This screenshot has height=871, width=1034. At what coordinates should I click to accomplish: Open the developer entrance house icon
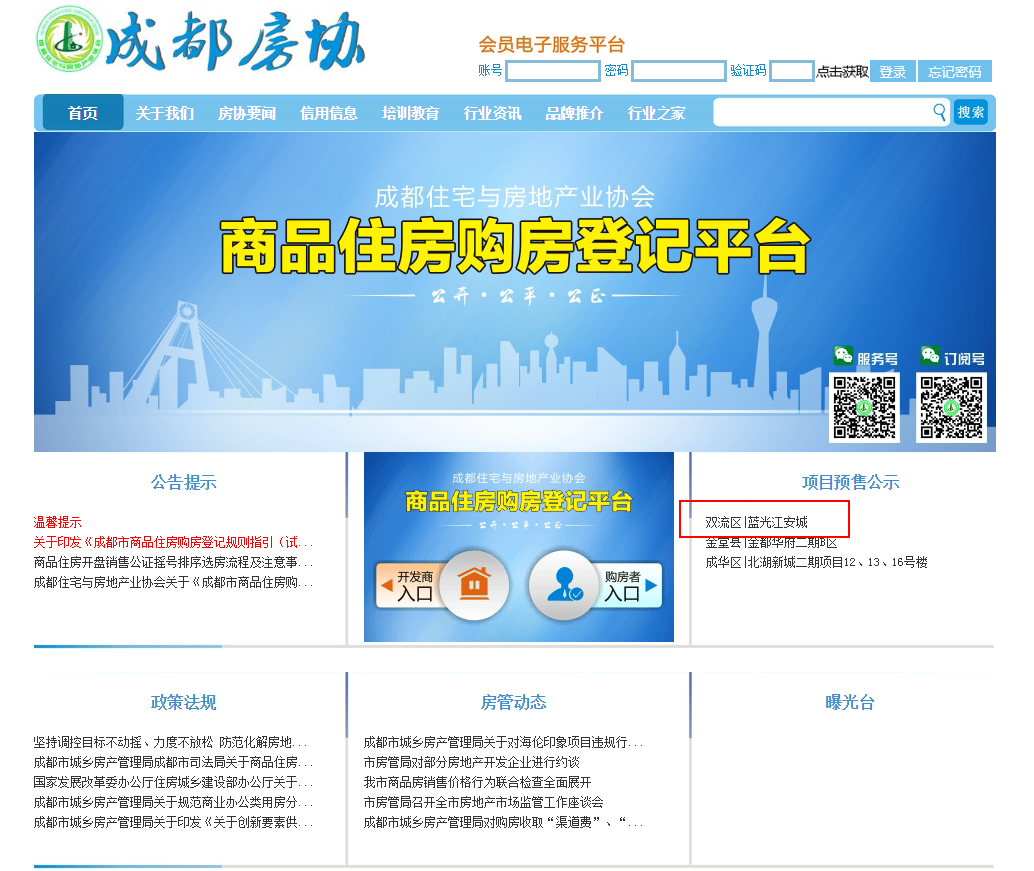(474, 584)
